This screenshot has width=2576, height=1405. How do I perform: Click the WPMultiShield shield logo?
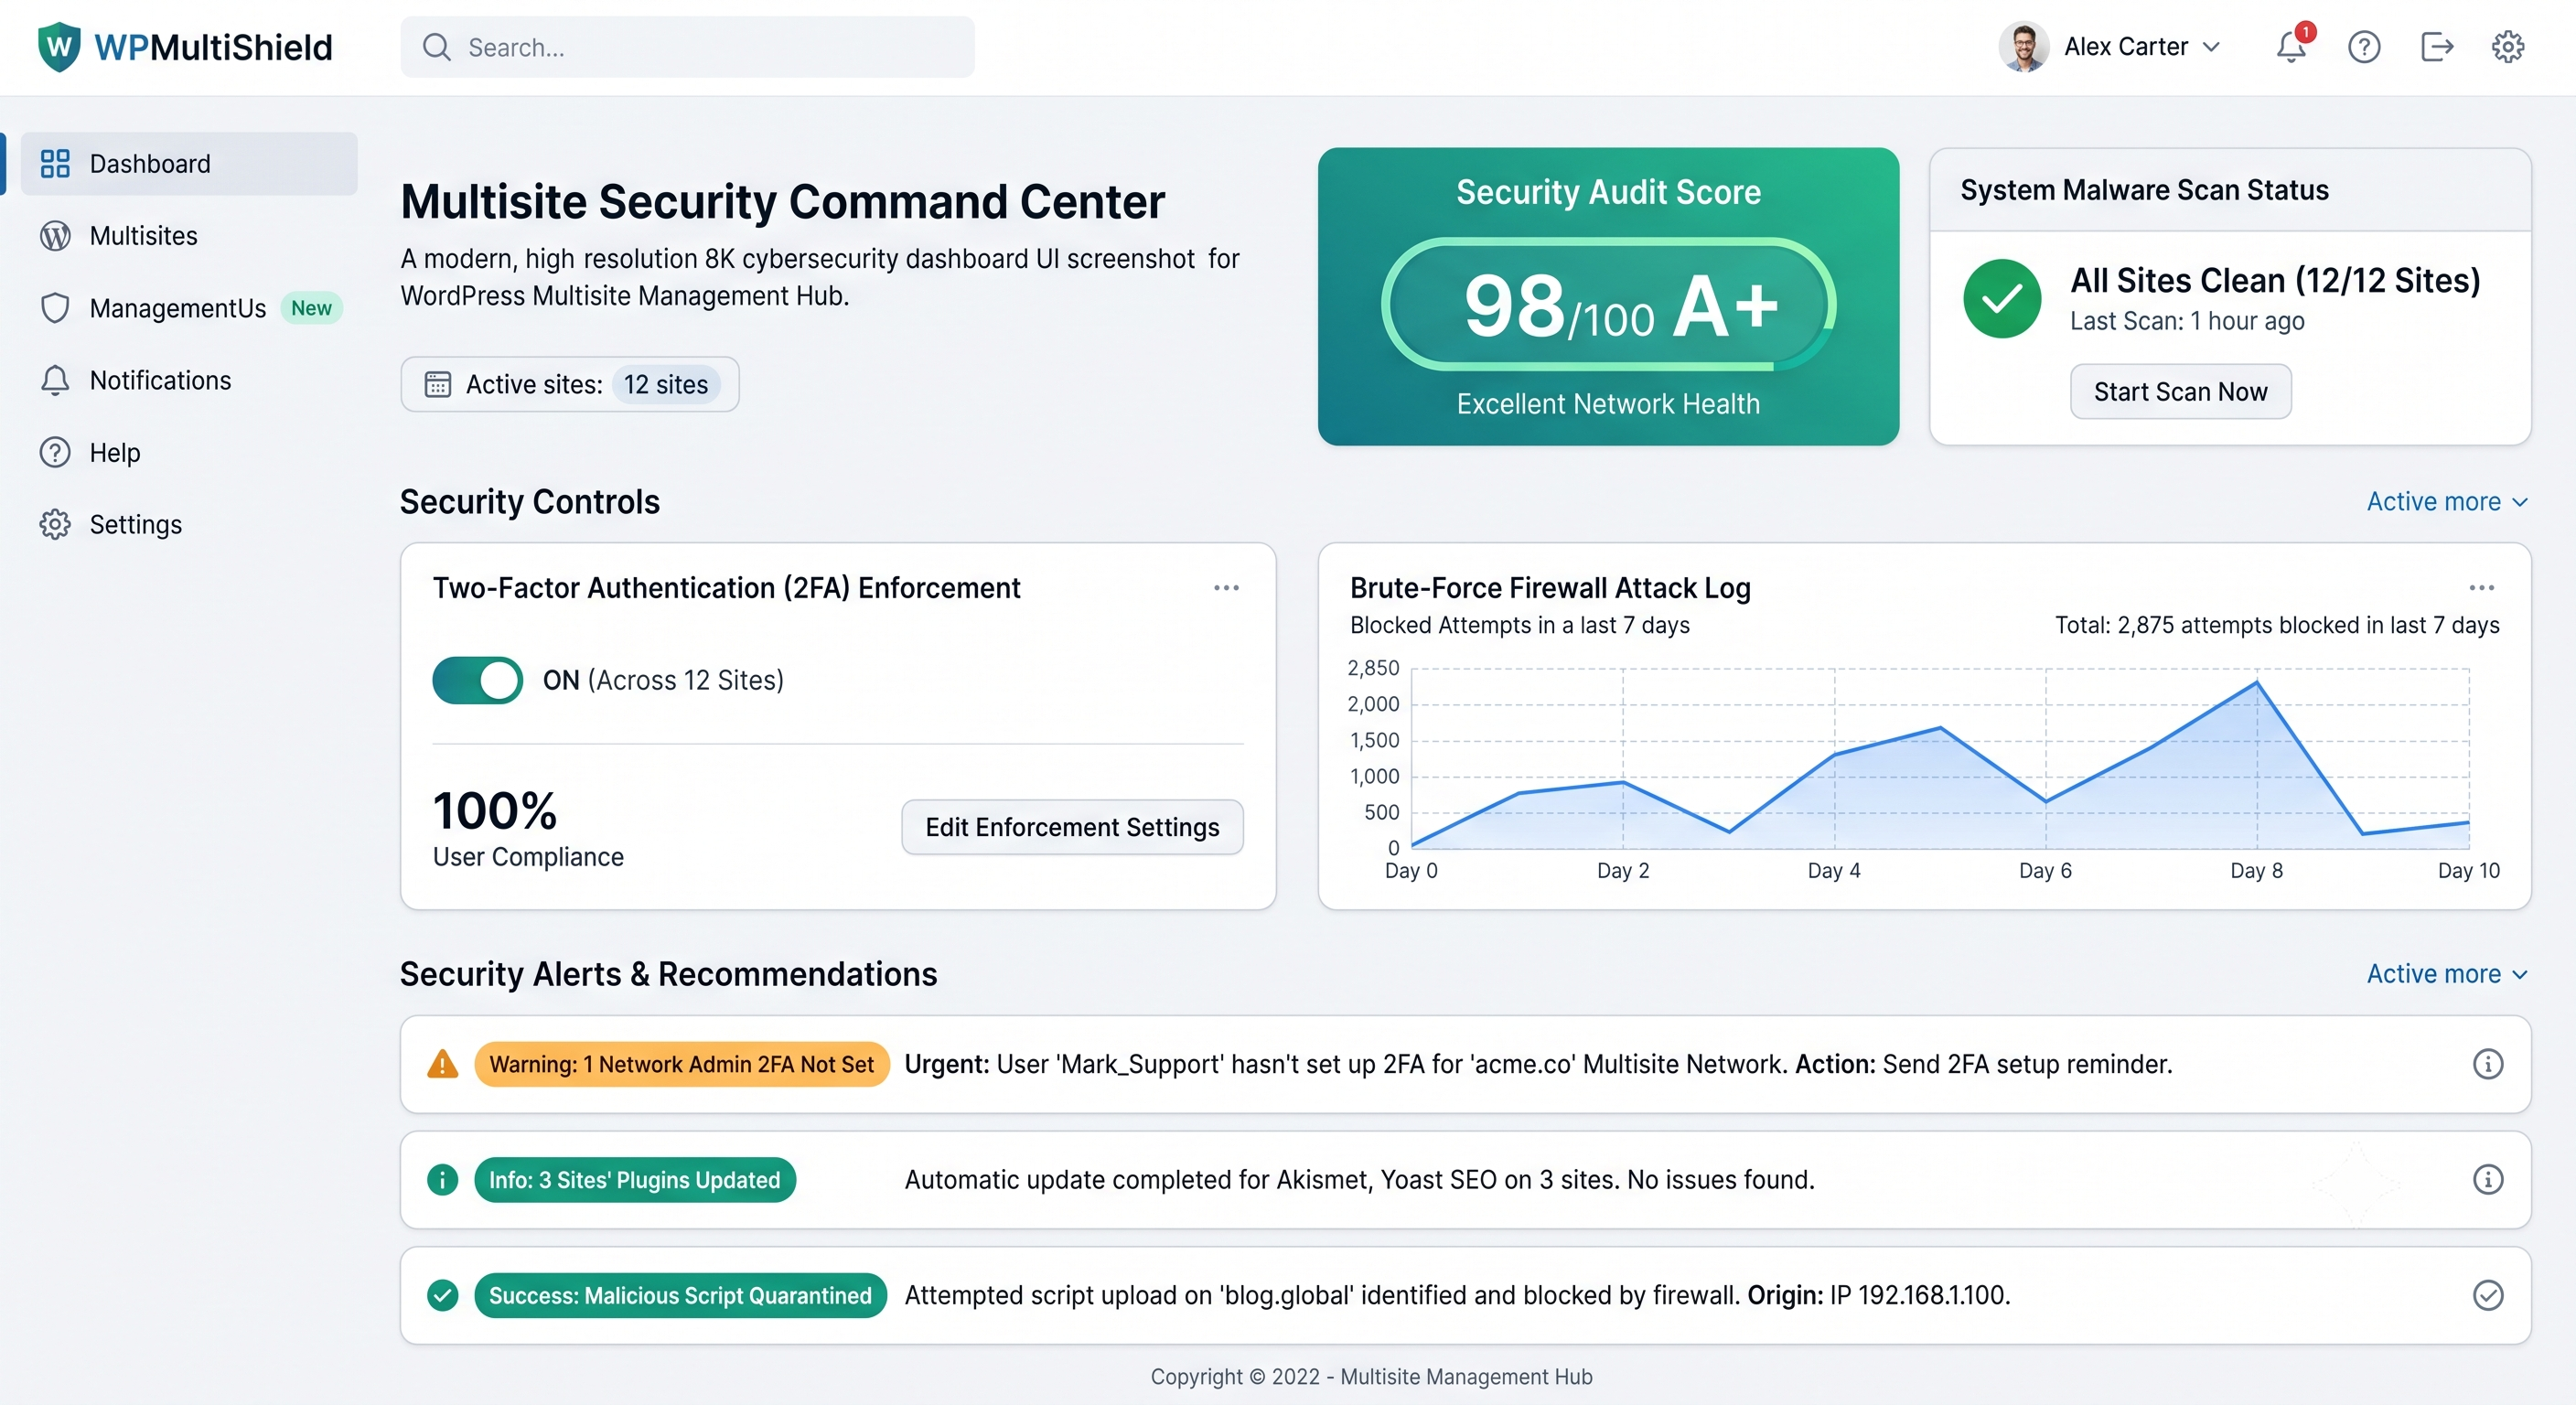59,47
